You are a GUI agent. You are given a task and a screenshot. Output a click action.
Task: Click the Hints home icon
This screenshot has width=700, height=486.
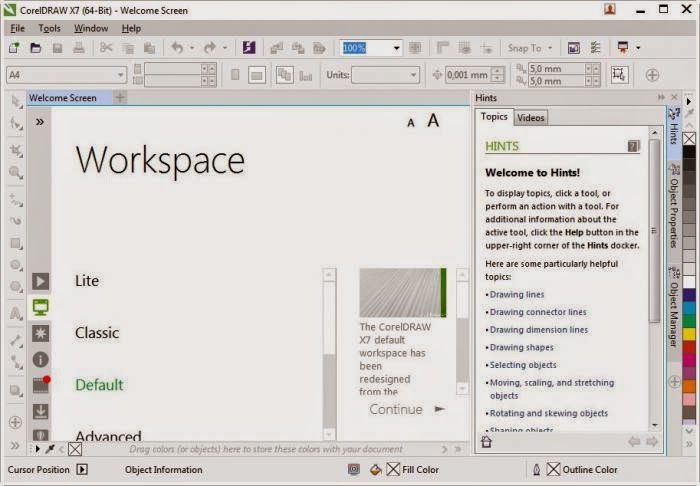pos(487,442)
